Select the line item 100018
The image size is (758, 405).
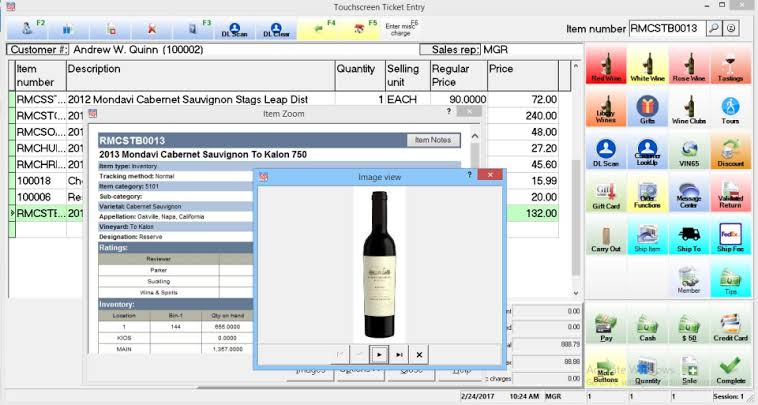[x=40, y=181]
